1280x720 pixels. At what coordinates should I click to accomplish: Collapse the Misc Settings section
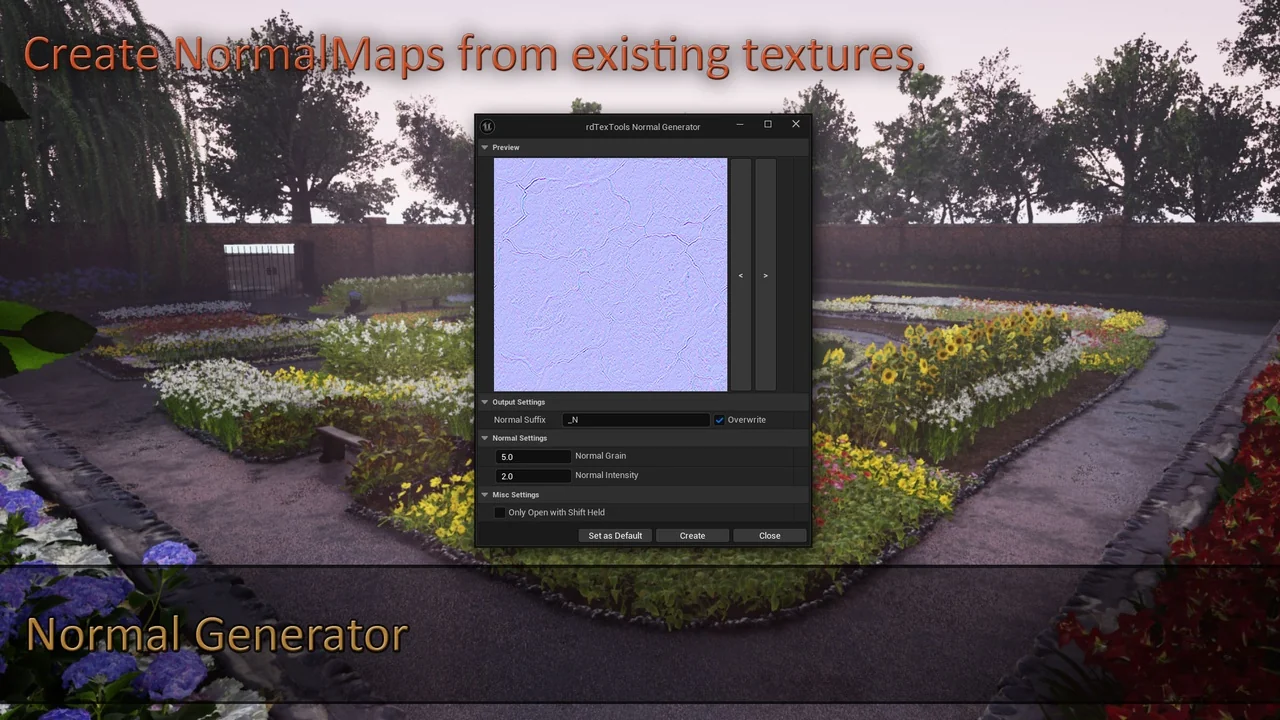(x=485, y=495)
